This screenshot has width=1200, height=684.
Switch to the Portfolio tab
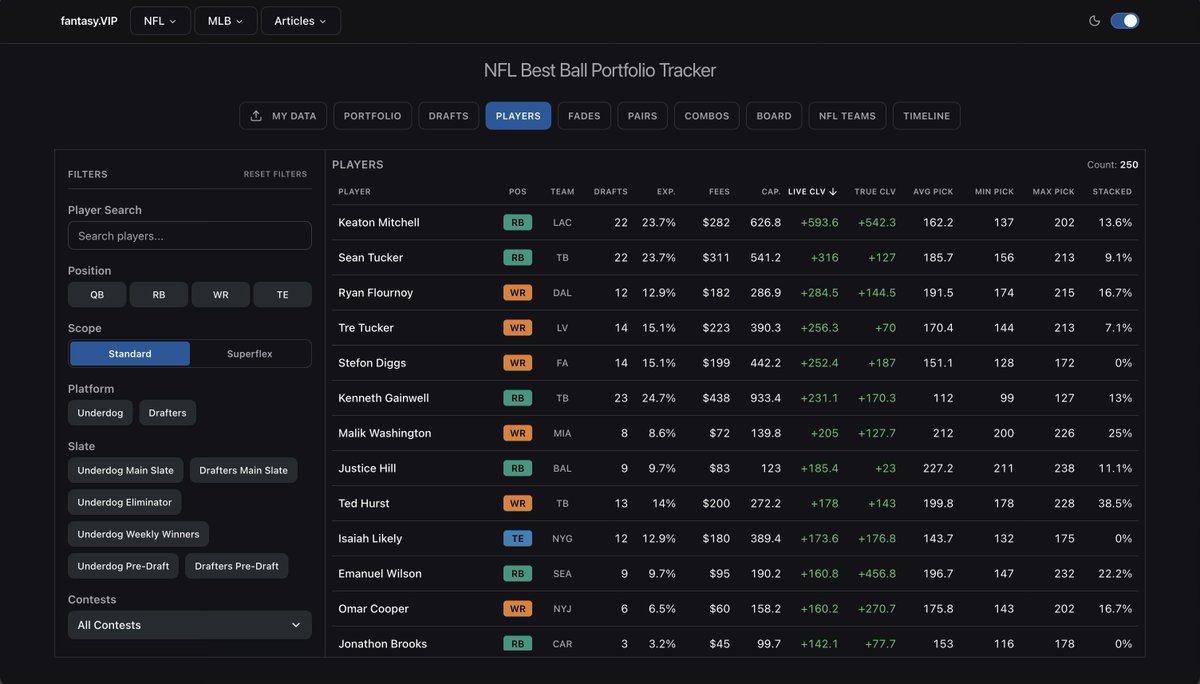(x=372, y=116)
